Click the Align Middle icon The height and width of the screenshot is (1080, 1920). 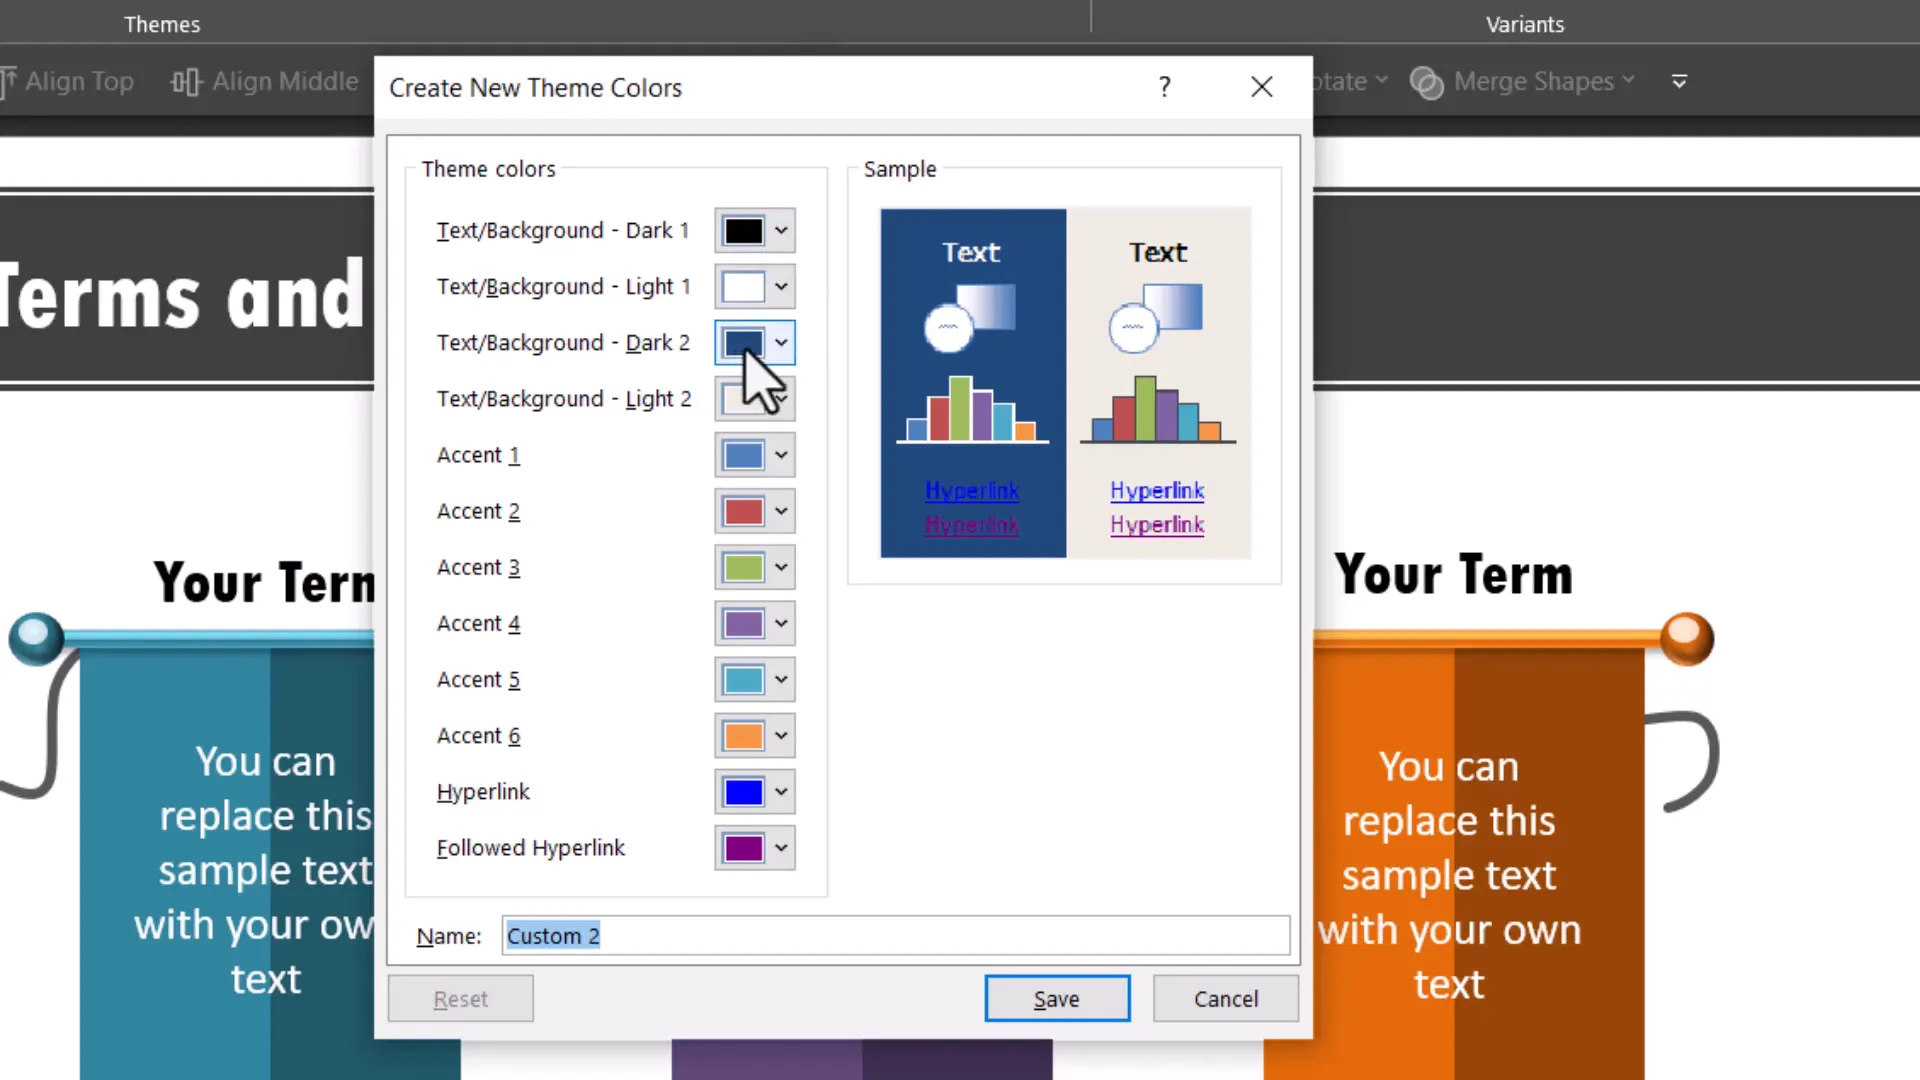pyautogui.click(x=186, y=81)
